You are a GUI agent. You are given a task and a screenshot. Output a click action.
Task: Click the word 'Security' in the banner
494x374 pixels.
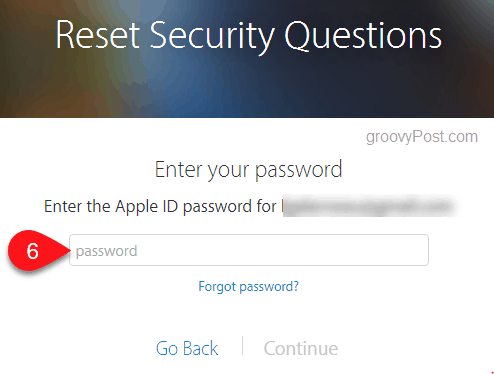(212, 37)
